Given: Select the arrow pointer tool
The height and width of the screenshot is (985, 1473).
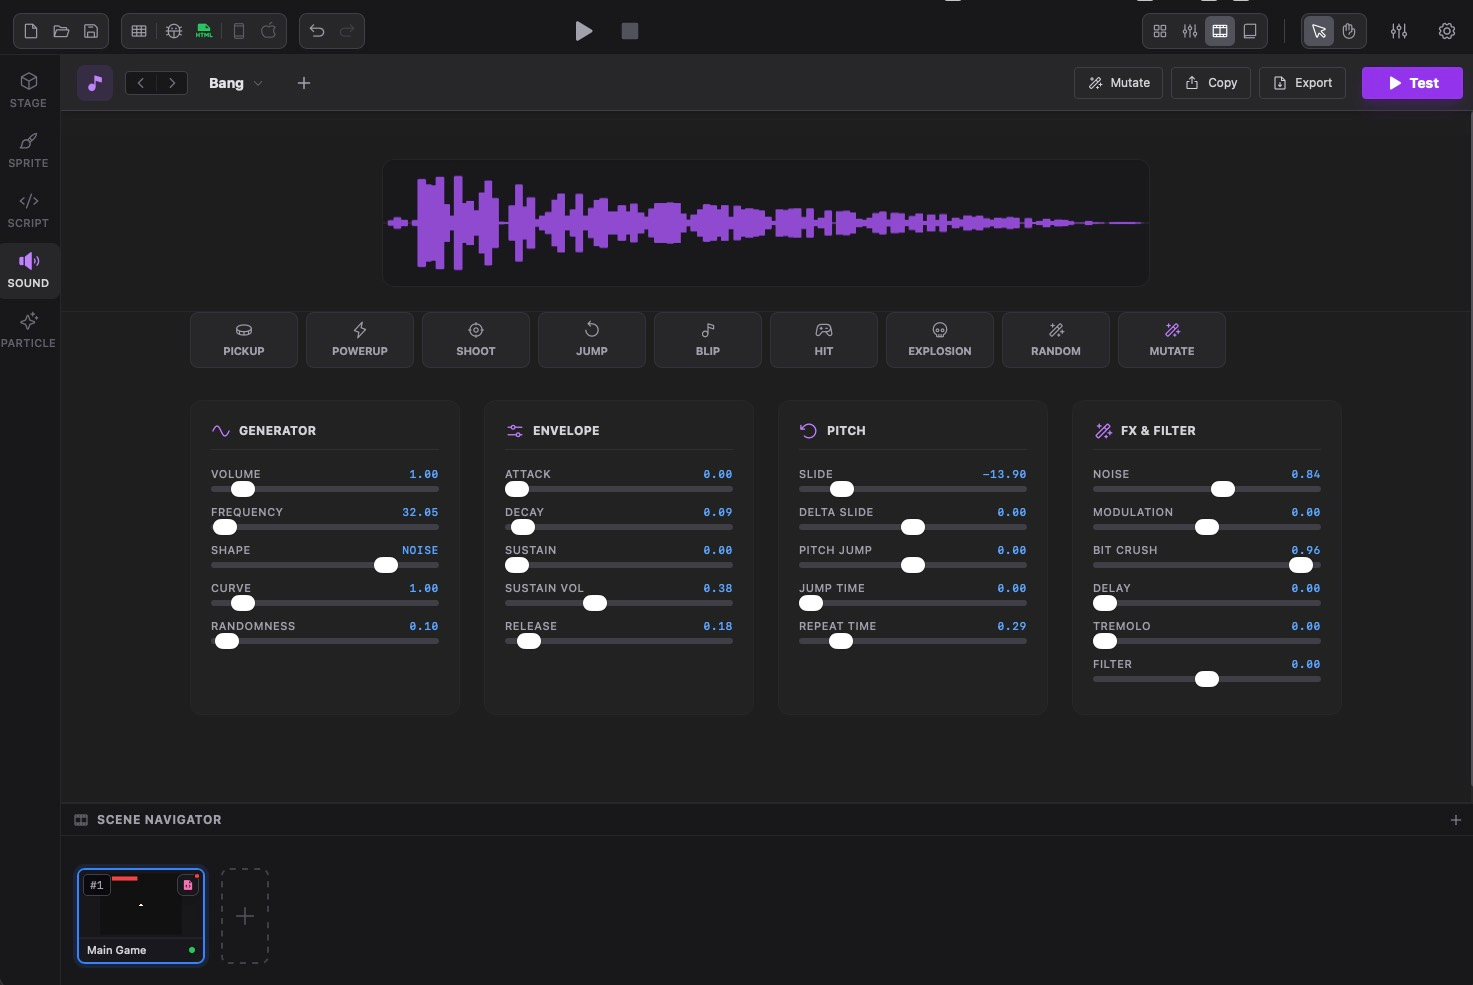Looking at the screenshot, I should click(x=1319, y=31).
